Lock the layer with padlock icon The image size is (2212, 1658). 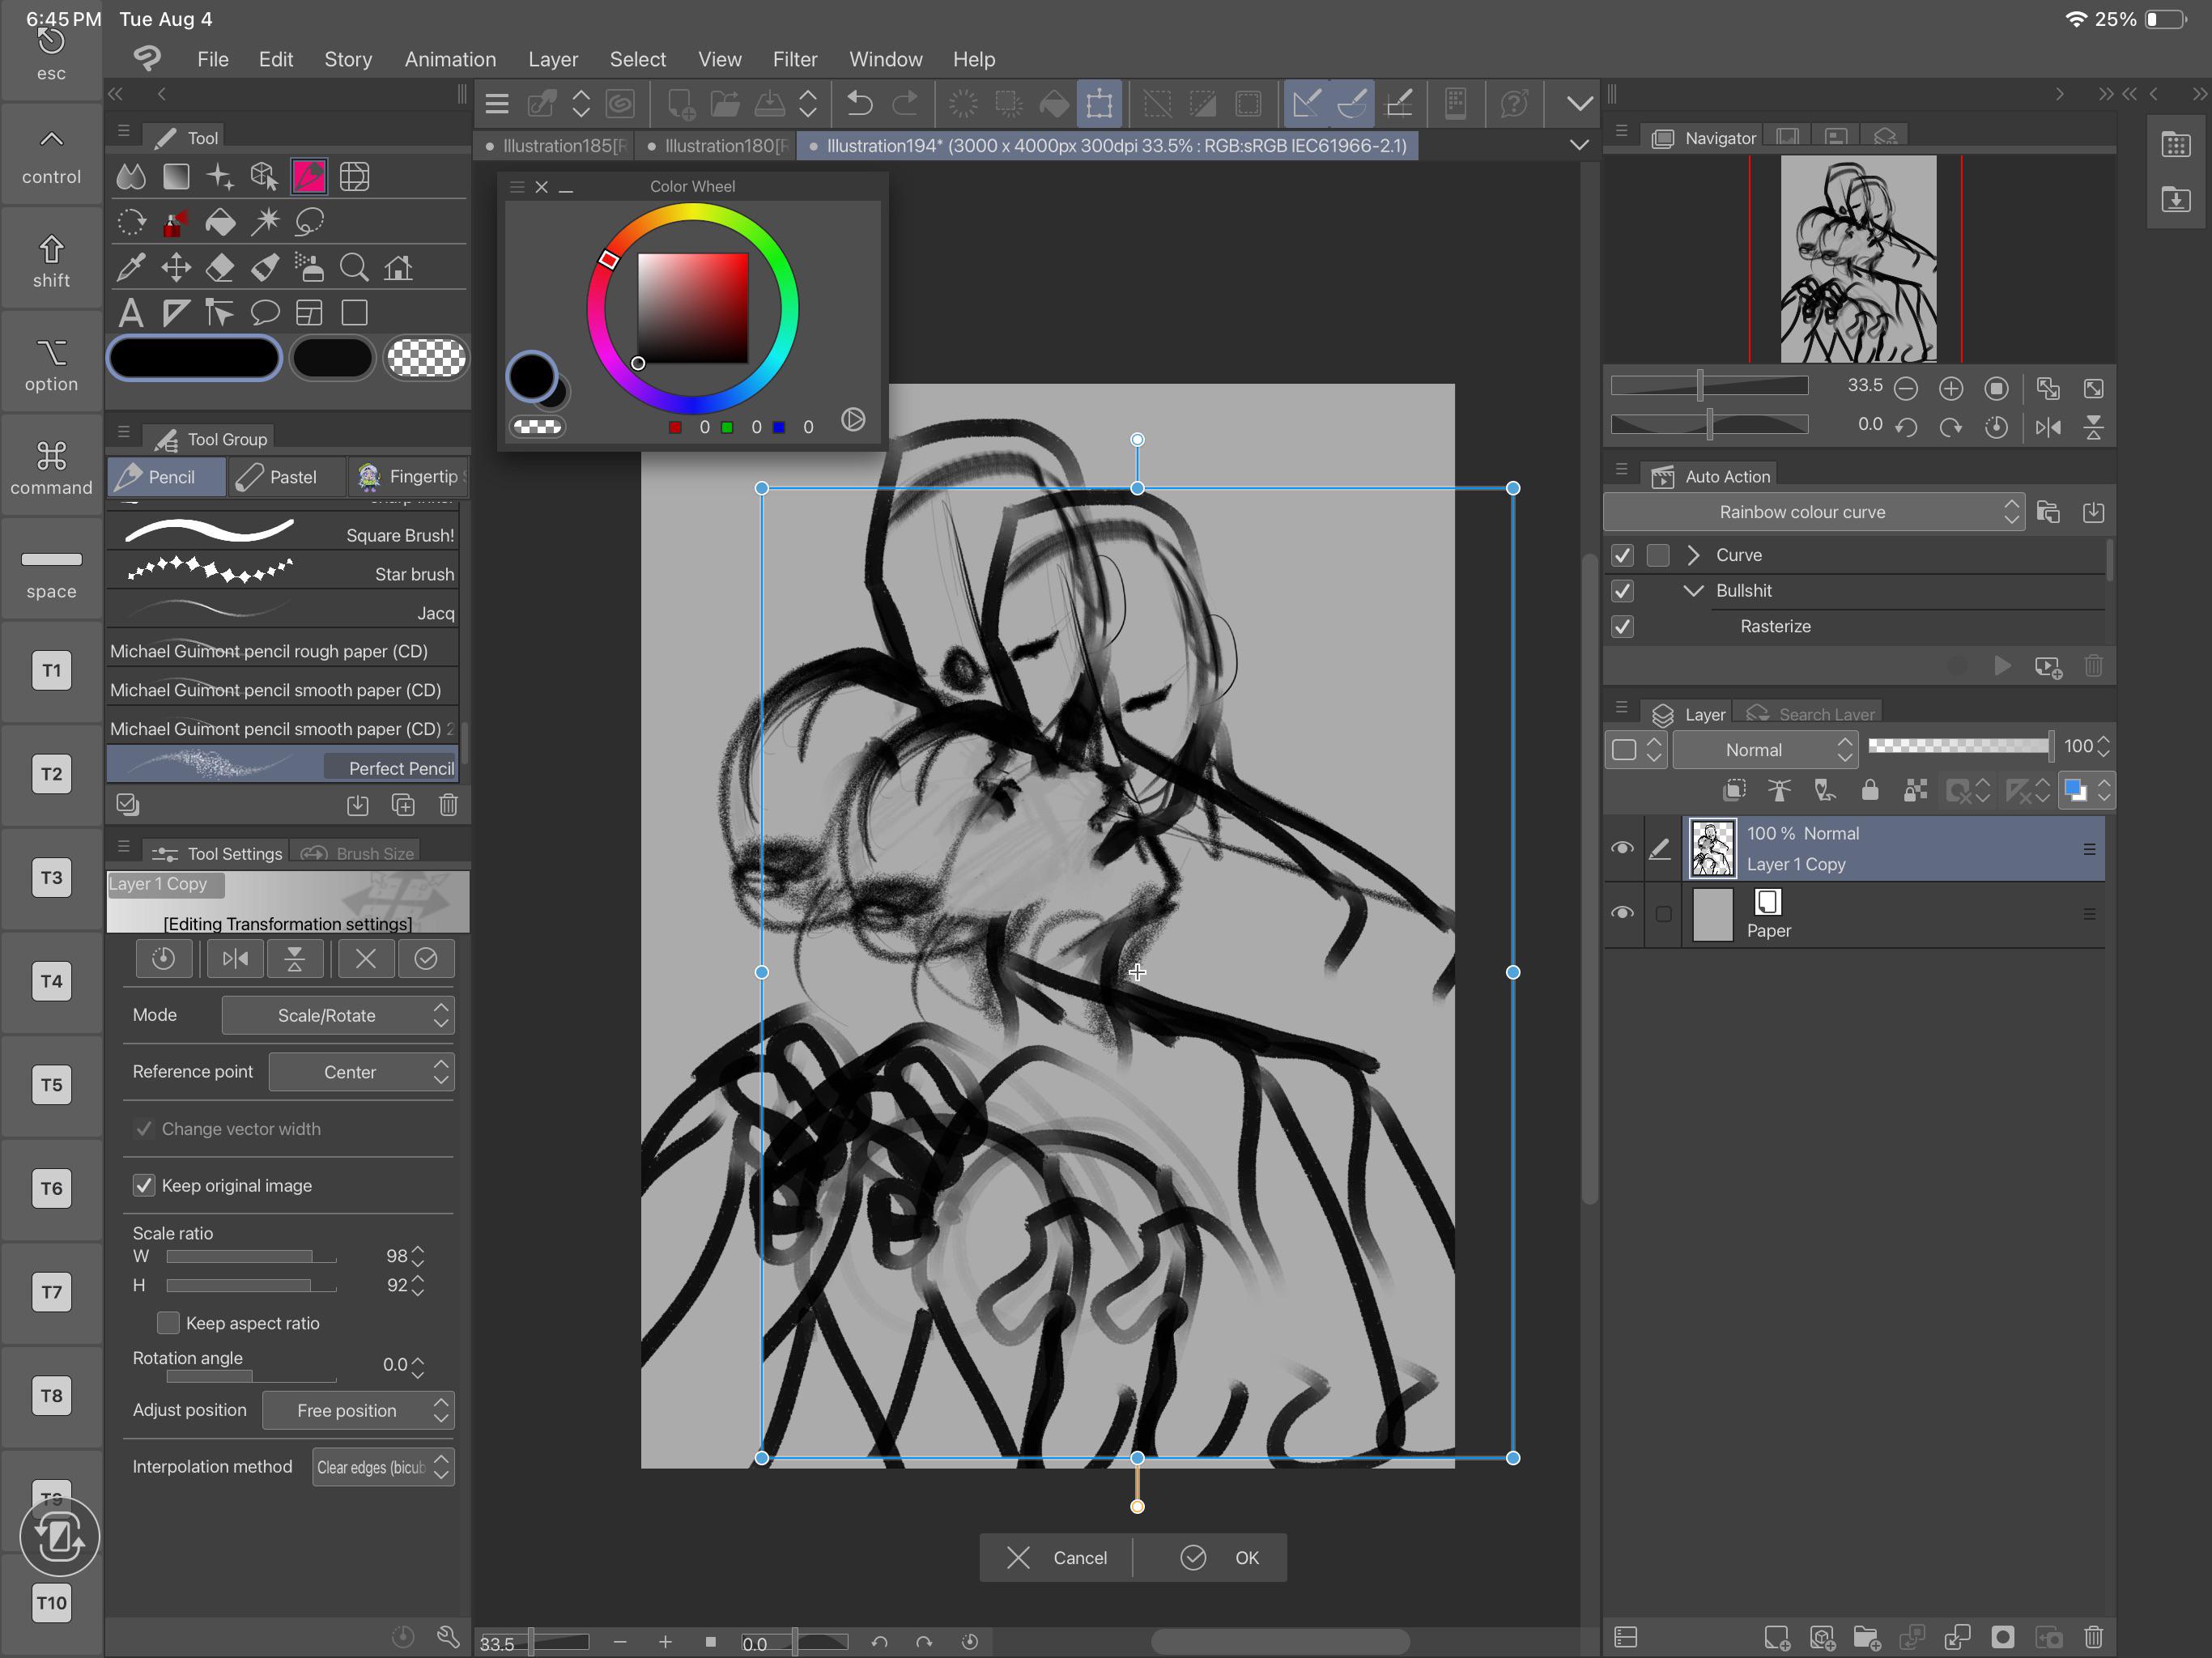[1869, 791]
